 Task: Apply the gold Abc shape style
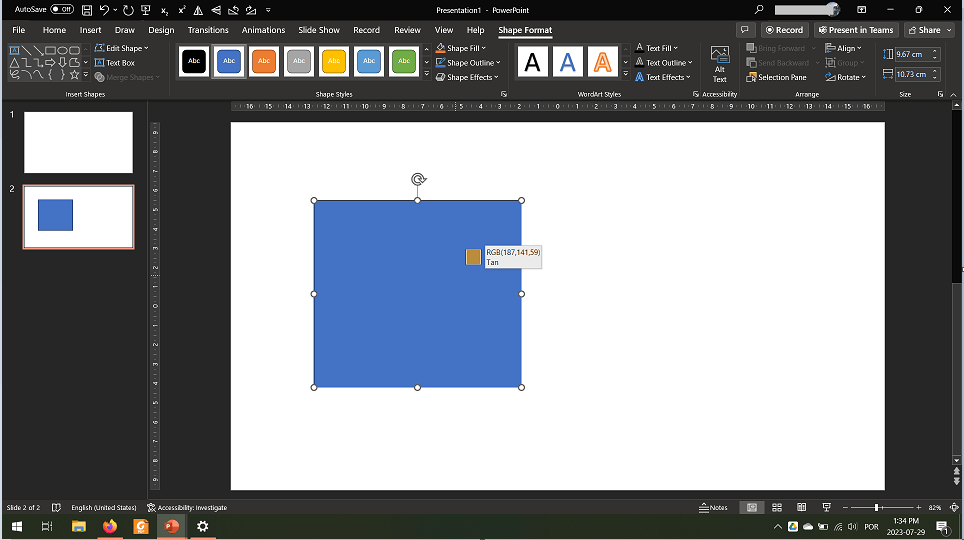[334, 61]
